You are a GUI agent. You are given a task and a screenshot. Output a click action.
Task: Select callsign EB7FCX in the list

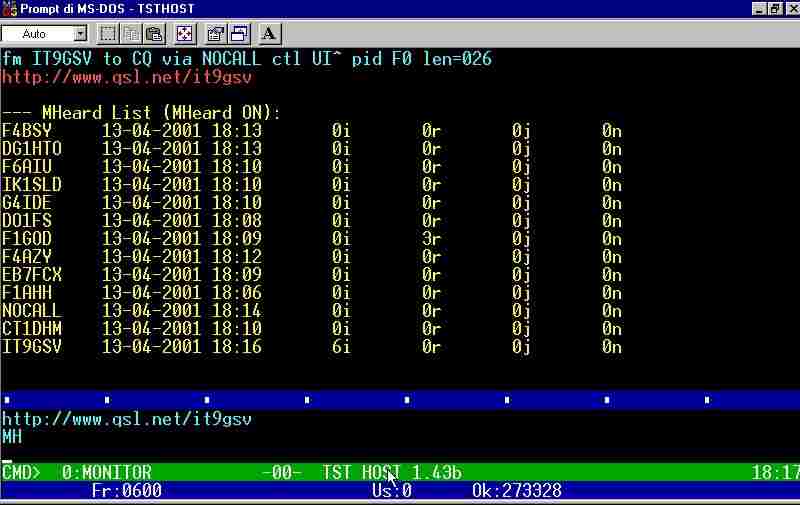(x=32, y=274)
